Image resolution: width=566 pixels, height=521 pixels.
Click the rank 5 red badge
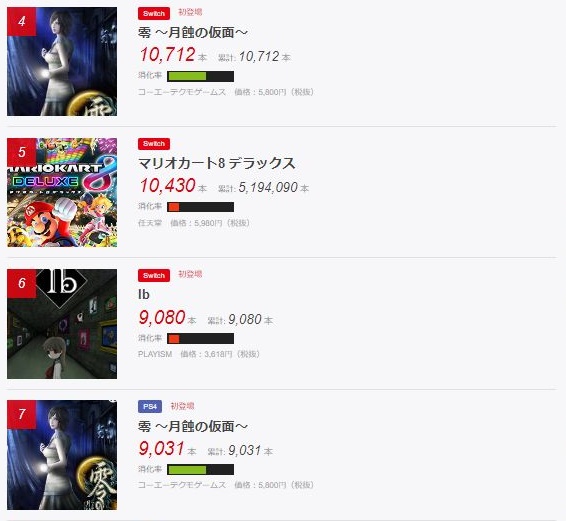tap(22, 152)
